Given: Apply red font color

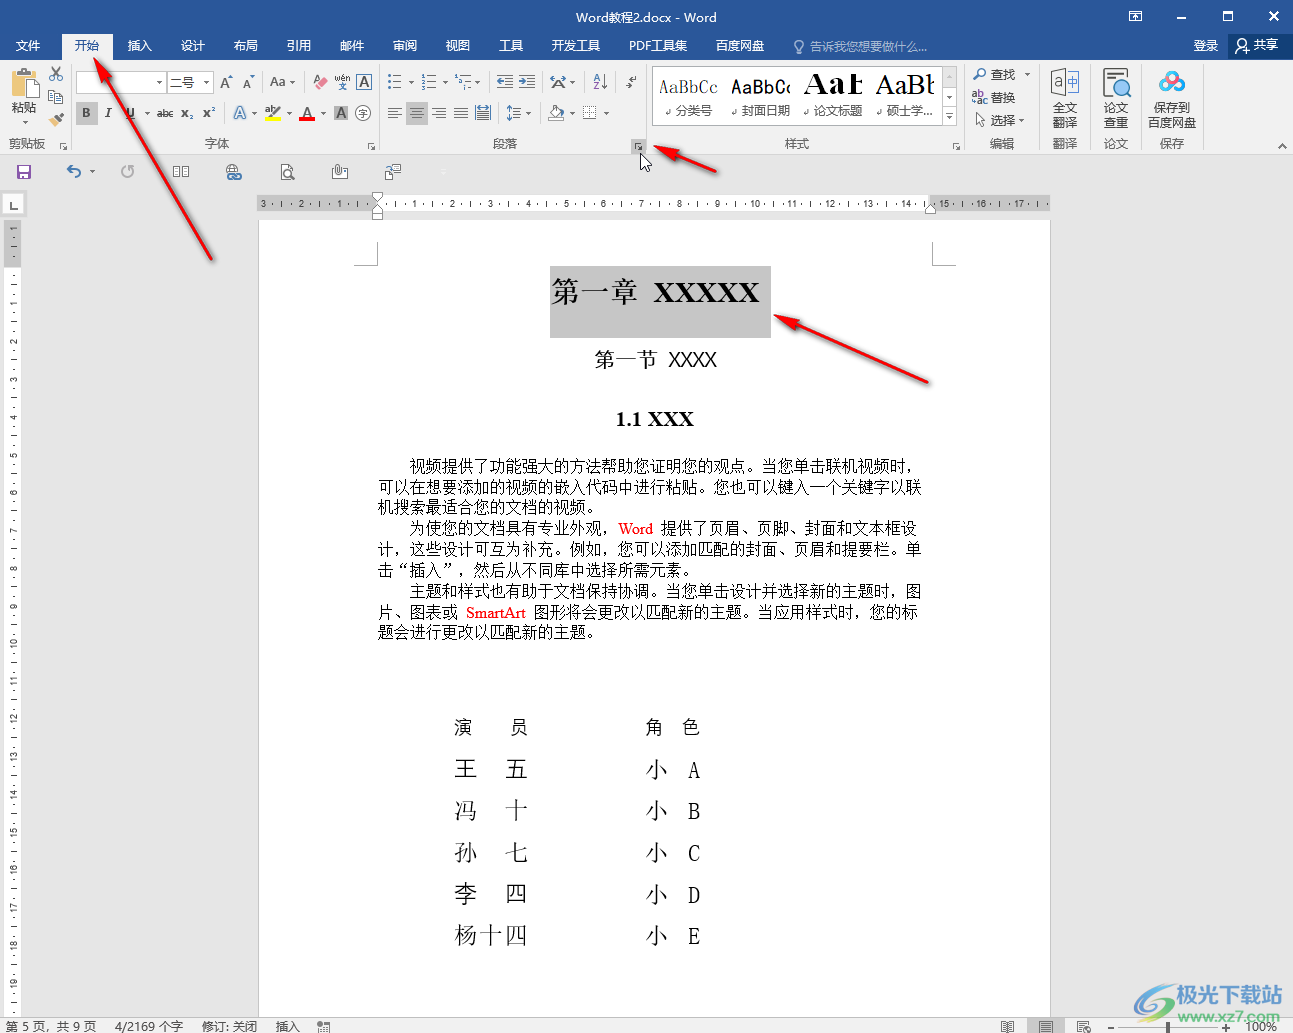Looking at the screenshot, I should coord(307,113).
